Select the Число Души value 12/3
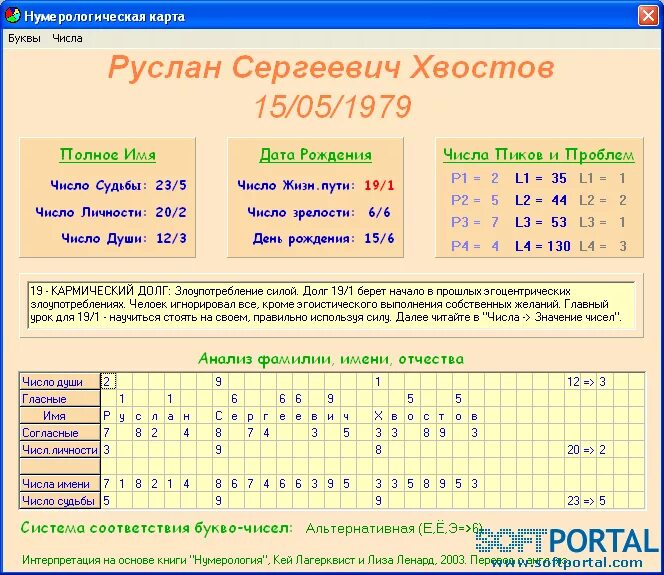 [x=171, y=238]
